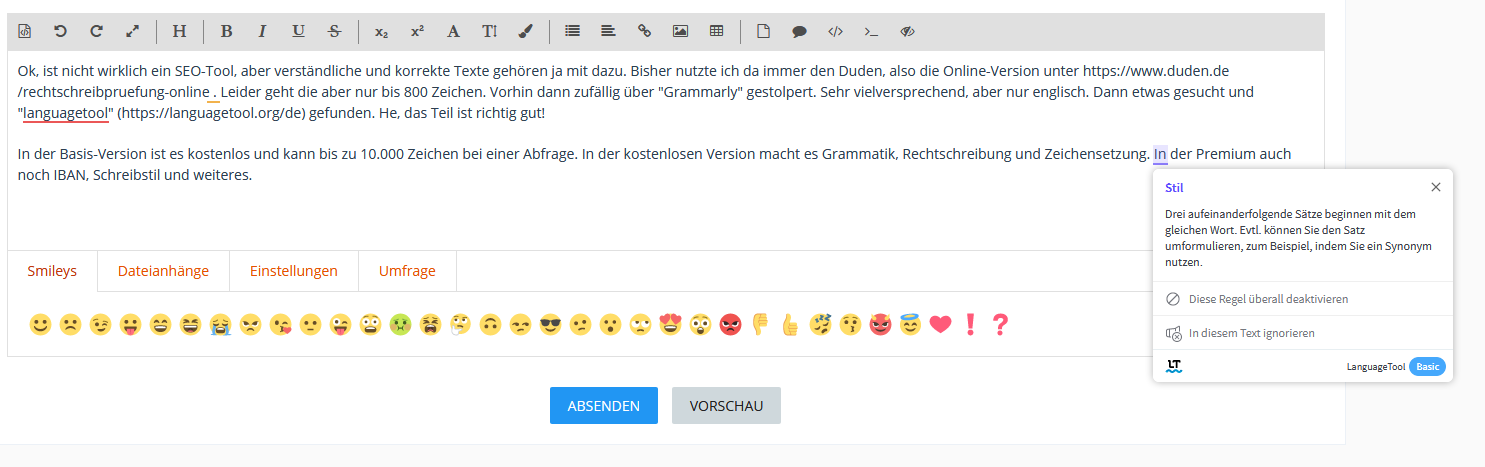Toggle the crossed-out eye spoiler icon
Screen dimensions: 1485x467
tap(908, 31)
